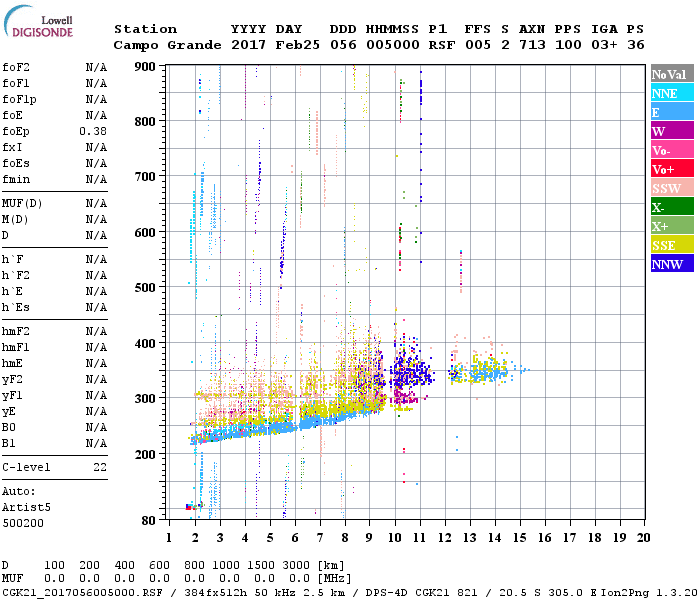Click the SSW light pink legend swatch
The height and width of the screenshot is (600, 700).
click(671, 188)
